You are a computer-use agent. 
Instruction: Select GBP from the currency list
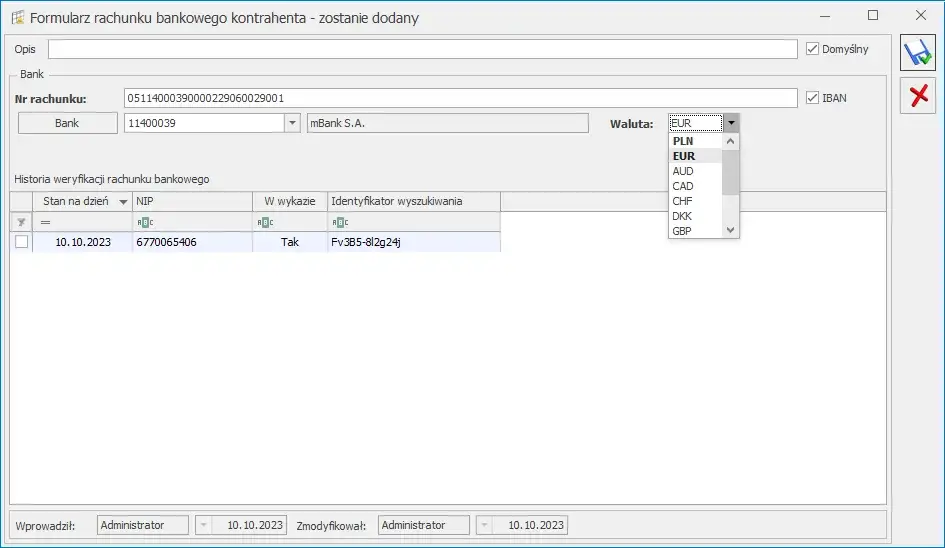click(695, 231)
